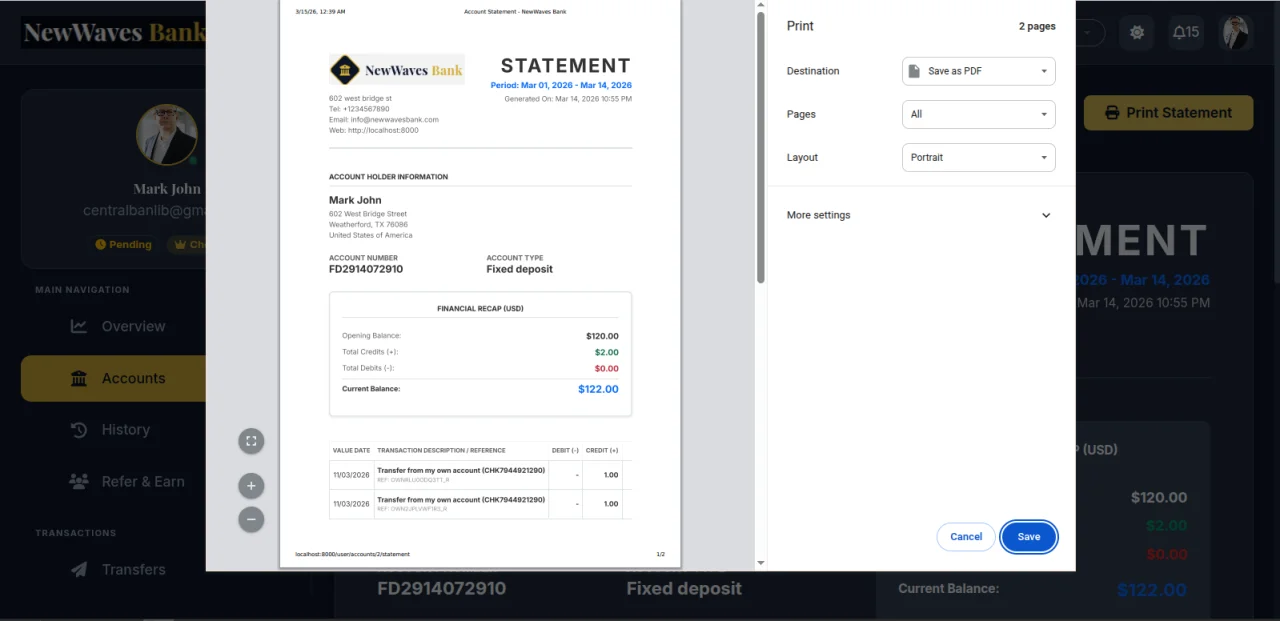
Task: Click the profile photo in sidebar
Action: (167, 135)
